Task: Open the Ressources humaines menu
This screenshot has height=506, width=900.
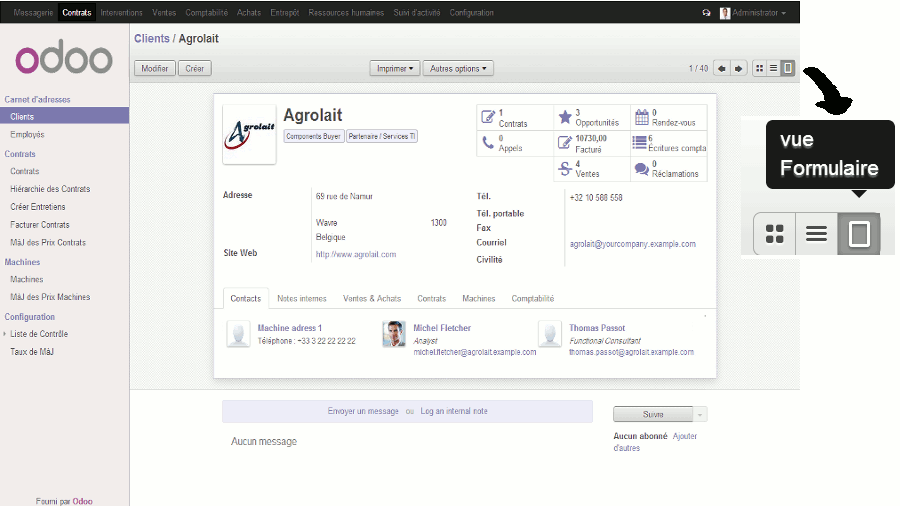Action: click(x=346, y=13)
